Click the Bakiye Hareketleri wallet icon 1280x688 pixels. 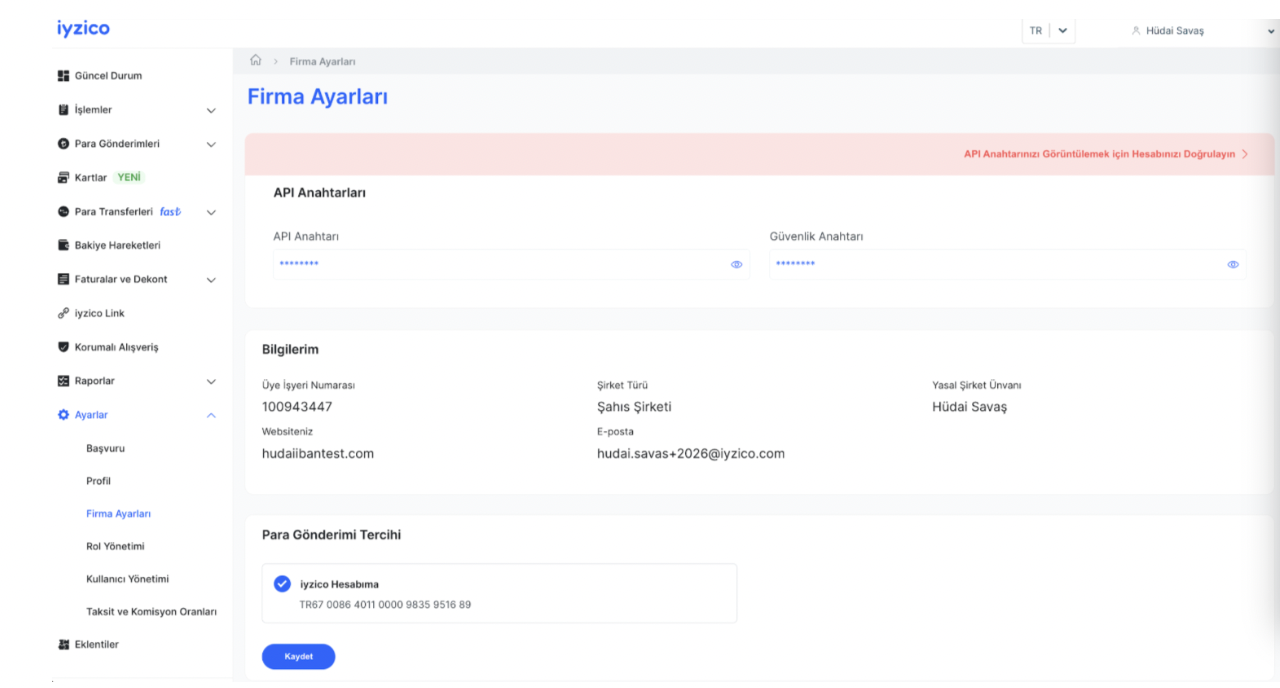tap(64, 245)
